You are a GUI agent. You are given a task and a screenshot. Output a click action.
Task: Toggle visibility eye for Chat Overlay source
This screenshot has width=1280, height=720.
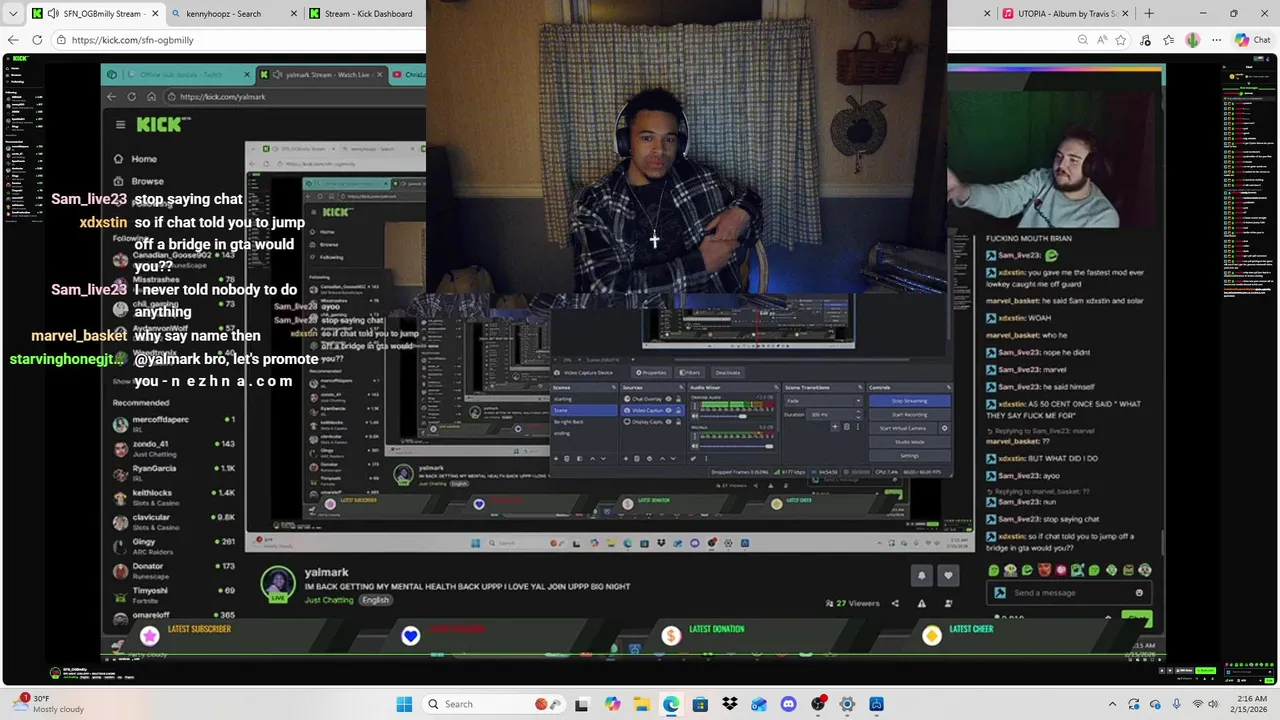click(668, 399)
